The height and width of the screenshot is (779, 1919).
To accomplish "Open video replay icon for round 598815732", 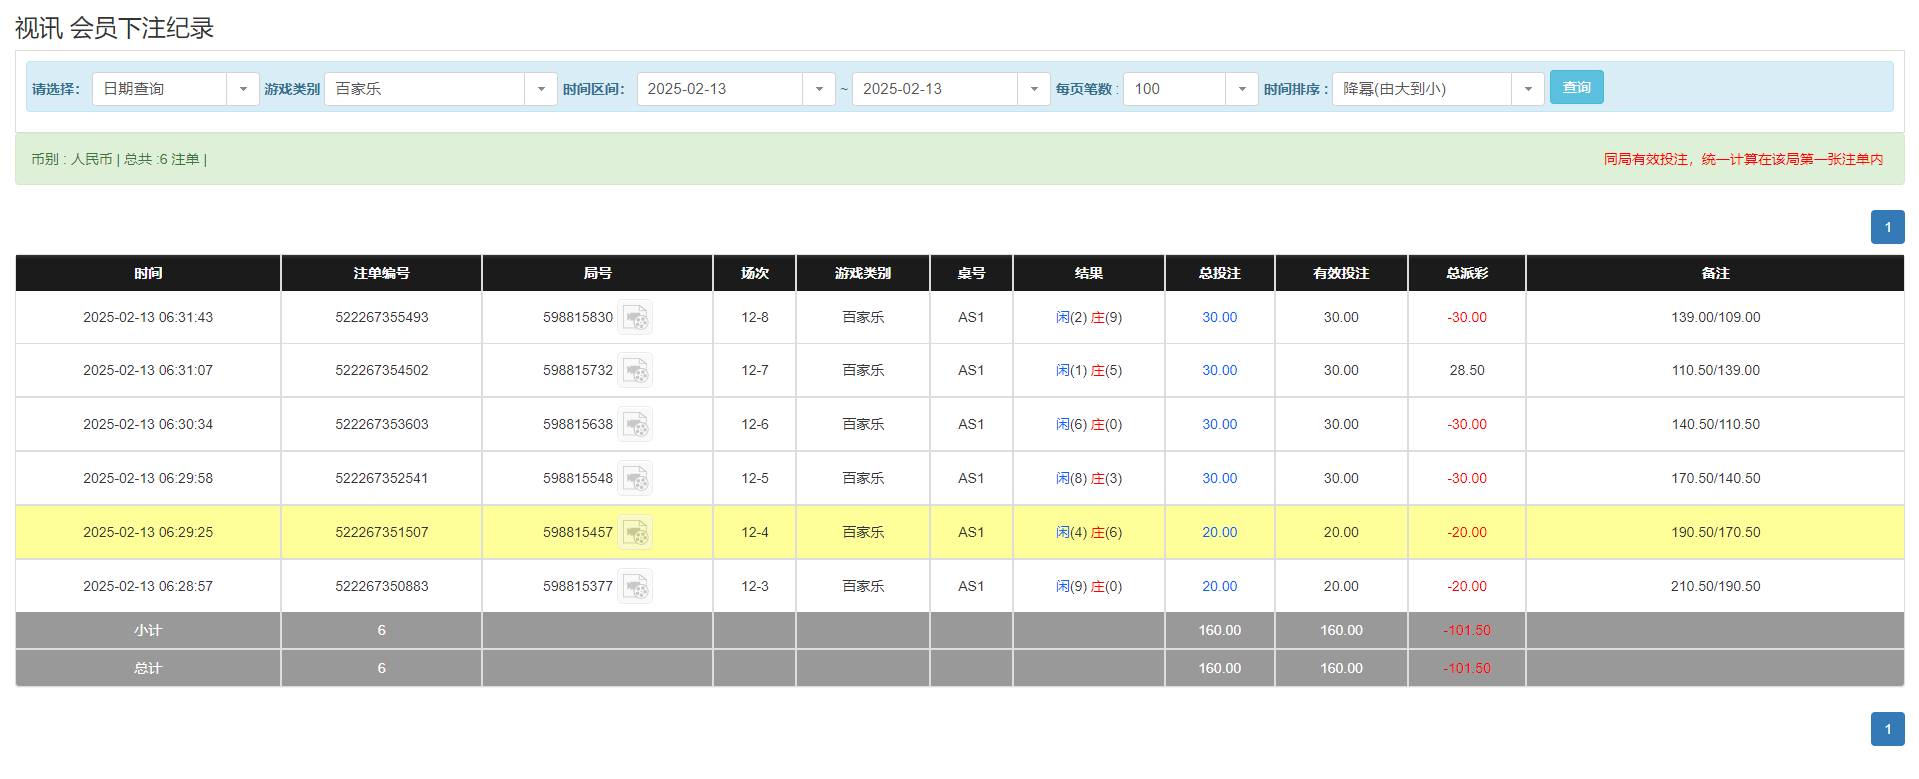I will click(x=635, y=371).
